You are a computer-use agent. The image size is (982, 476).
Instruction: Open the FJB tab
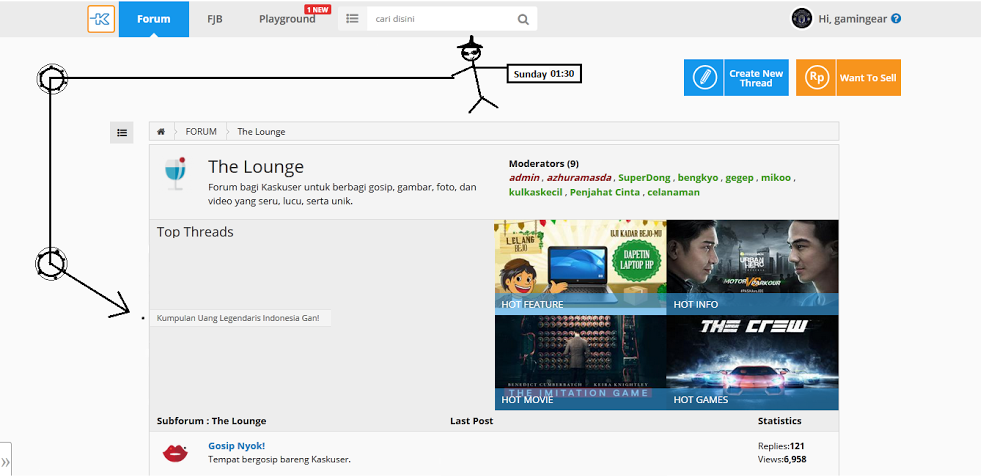pos(215,19)
